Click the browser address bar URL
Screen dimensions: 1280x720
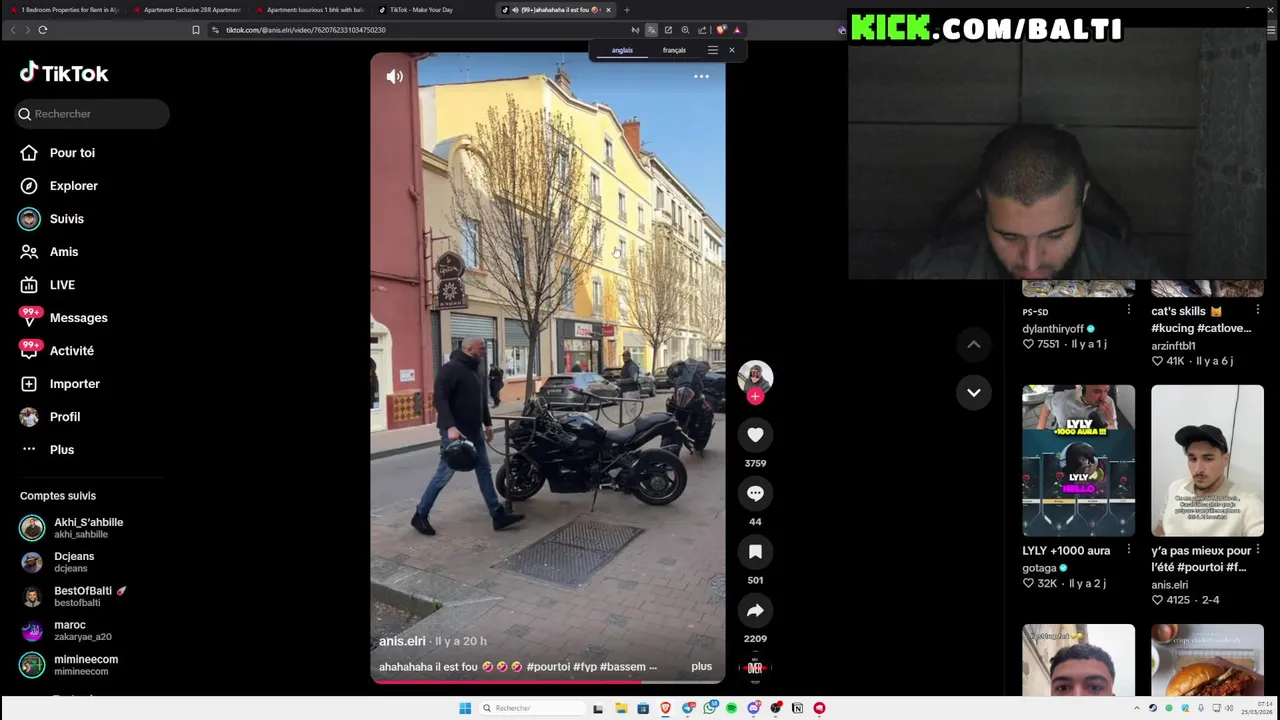[x=305, y=30]
